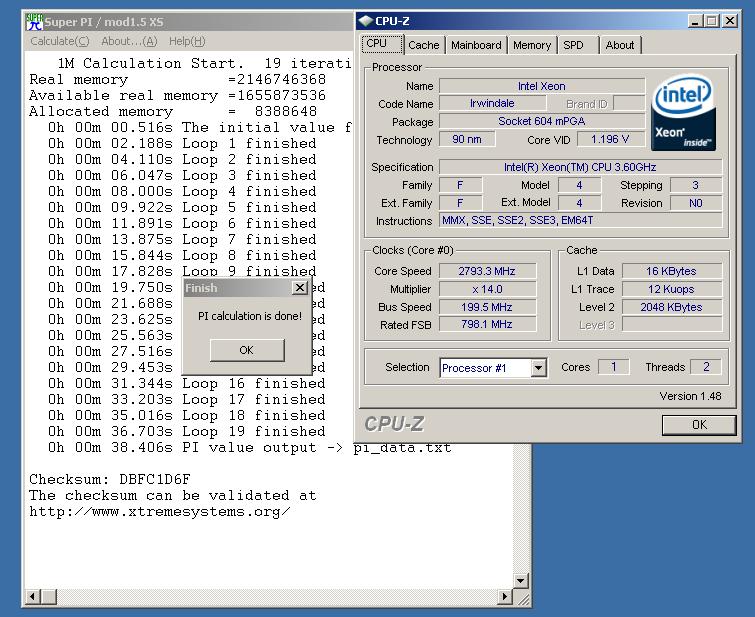Image resolution: width=755 pixels, height=617 pixels.
Task: Click the Socket 604 mPGA package value
Action: 542,121
